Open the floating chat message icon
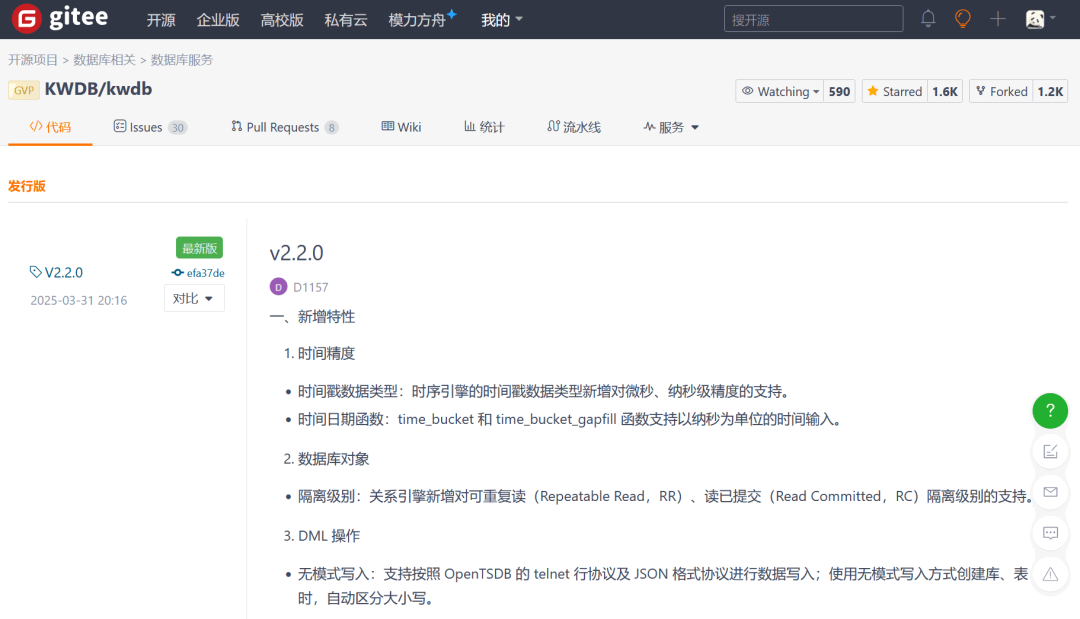The height and width of the screenshot is (619, 1080). pos(1050,533)
